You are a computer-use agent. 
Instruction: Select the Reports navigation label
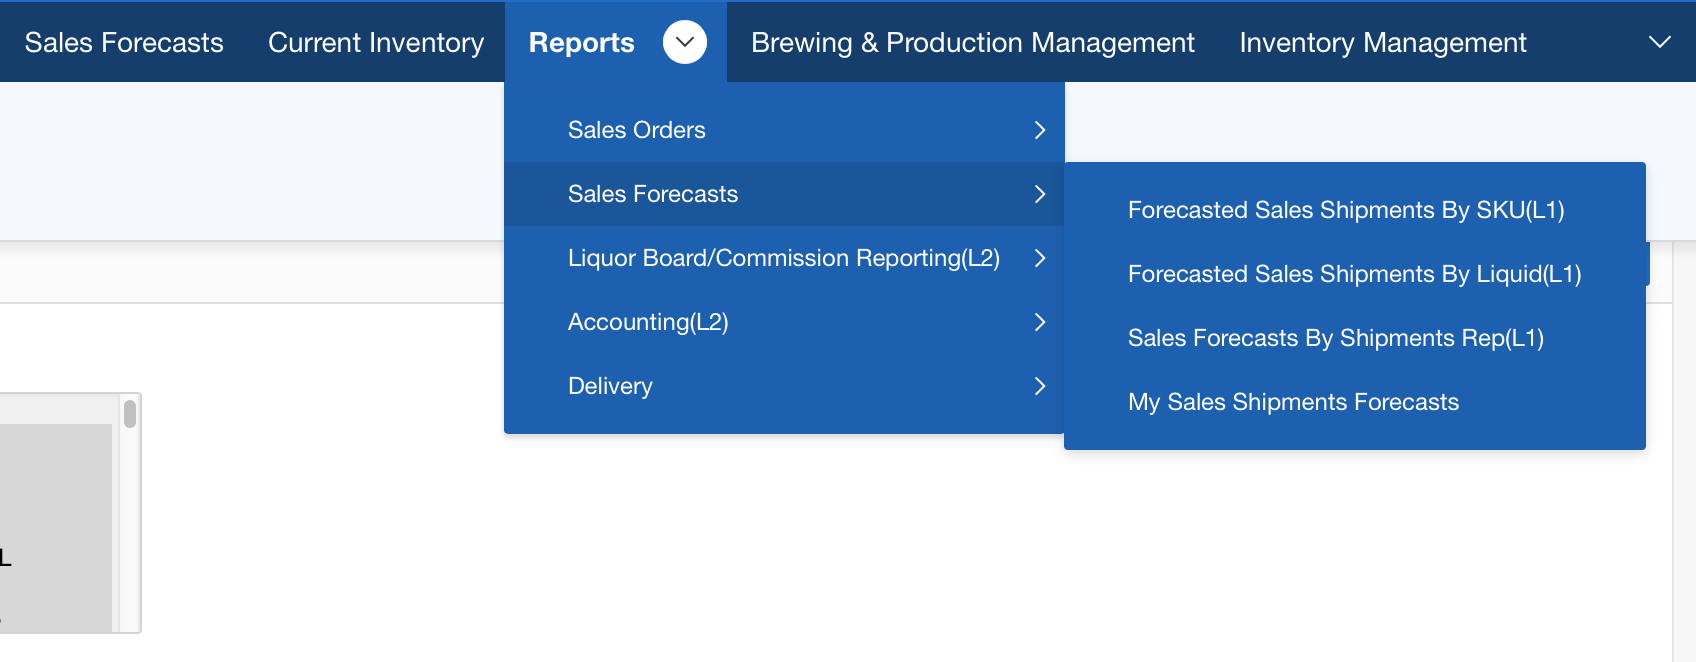coord(581,42)
